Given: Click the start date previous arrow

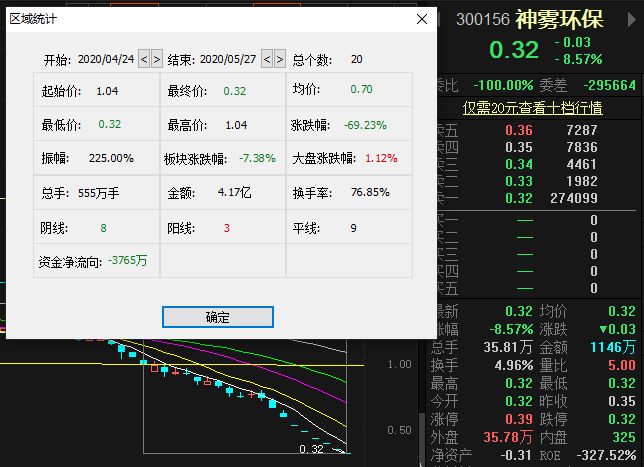Looking at the screenshot, I should 144,60.
